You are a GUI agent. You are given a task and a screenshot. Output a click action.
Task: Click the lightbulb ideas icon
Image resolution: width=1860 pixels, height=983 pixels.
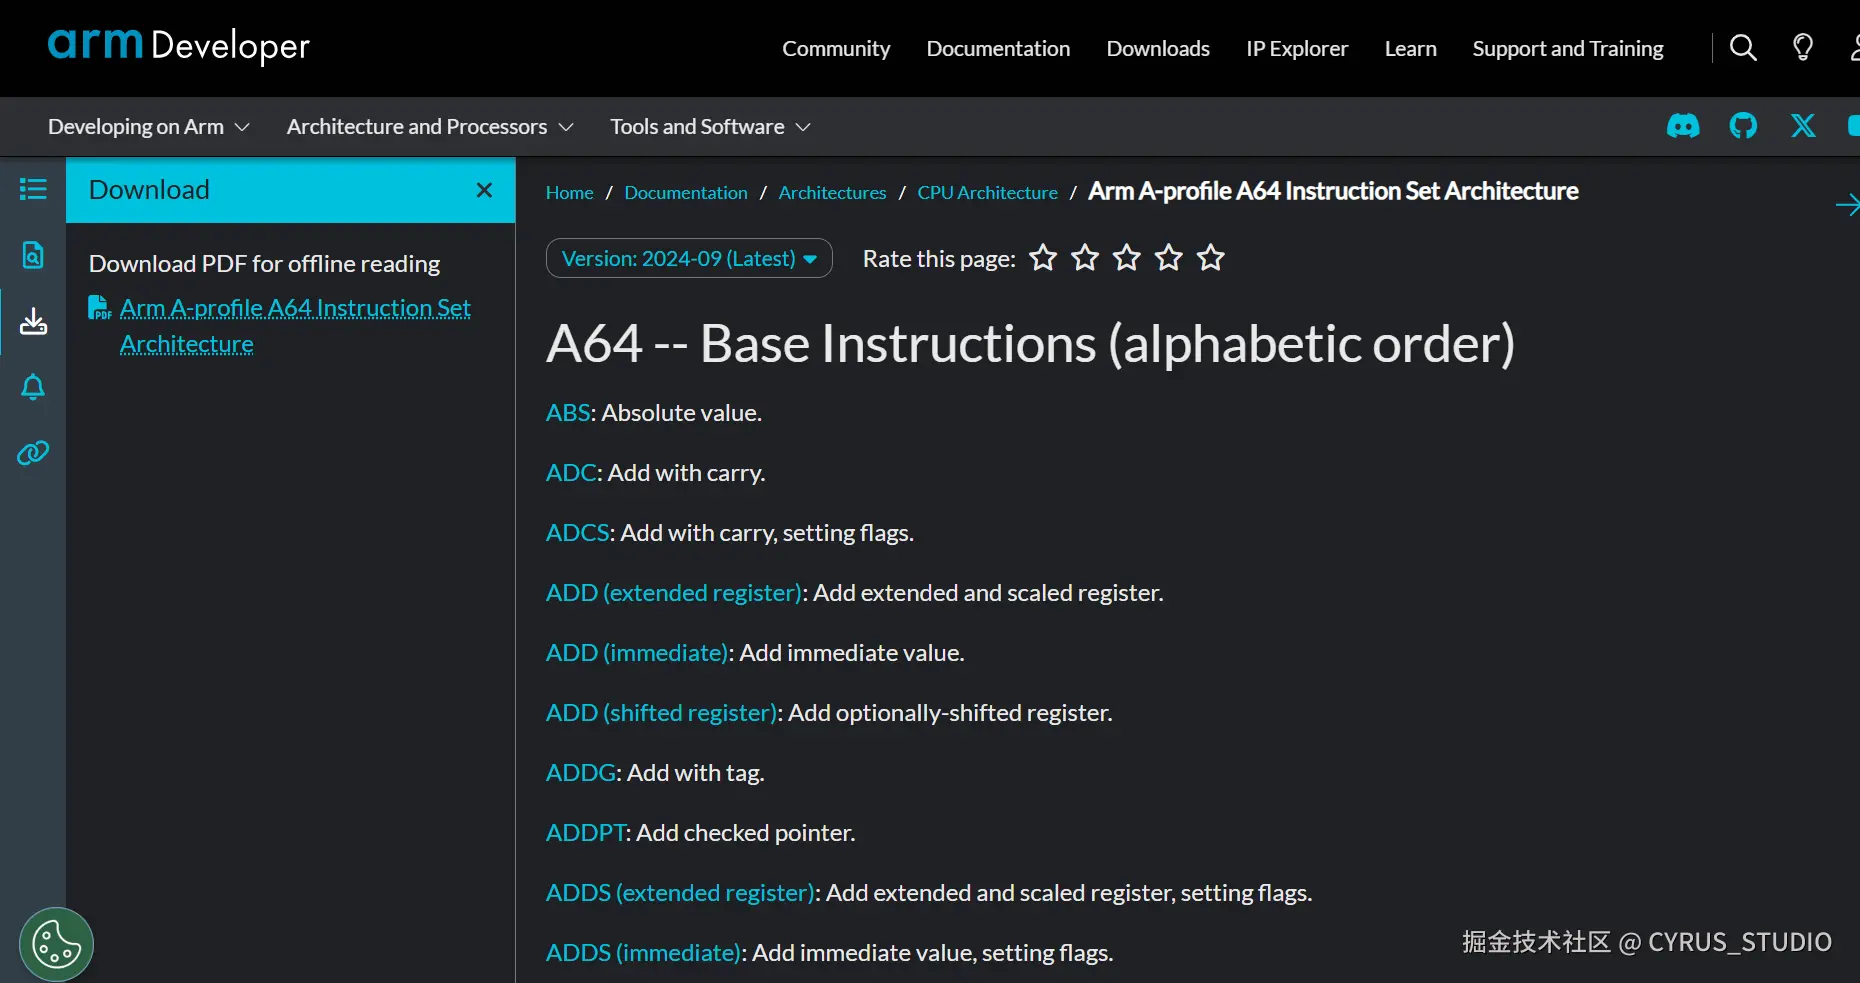(x=1803, y=48)
